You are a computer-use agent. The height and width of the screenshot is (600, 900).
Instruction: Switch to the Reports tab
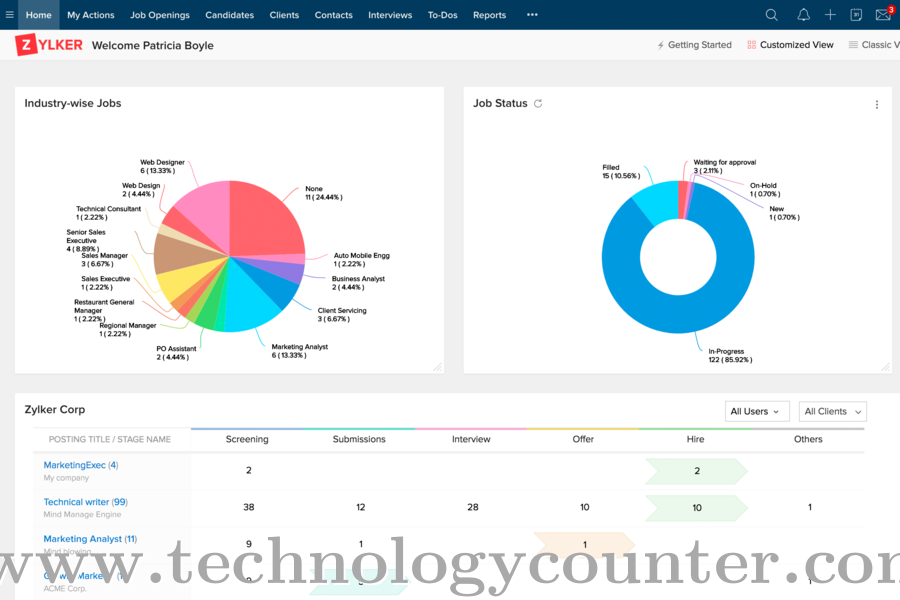[x=490, y=15]
